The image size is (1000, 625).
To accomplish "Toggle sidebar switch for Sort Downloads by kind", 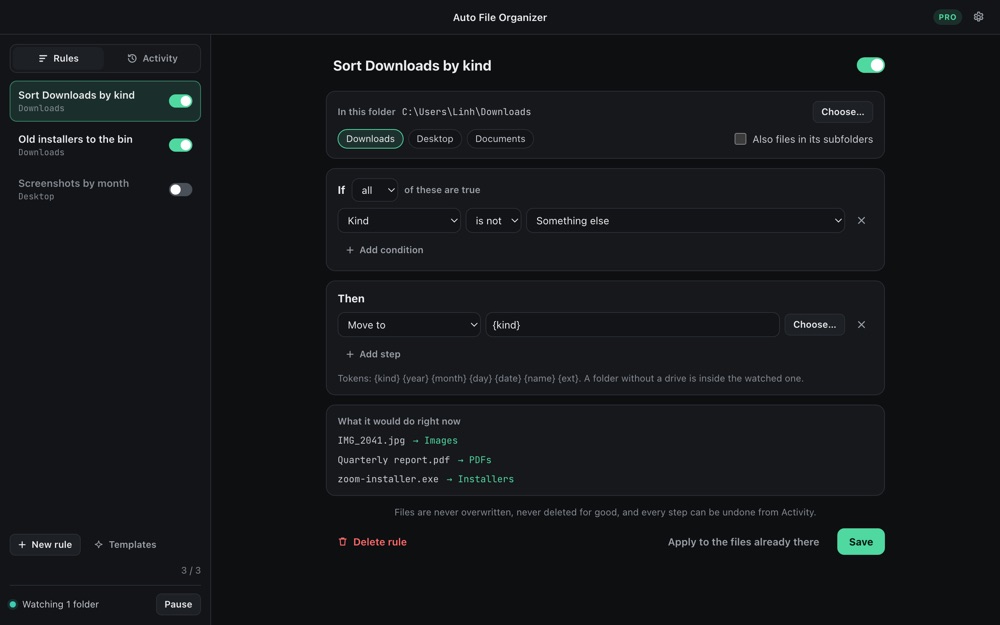I will coord(180,101).
